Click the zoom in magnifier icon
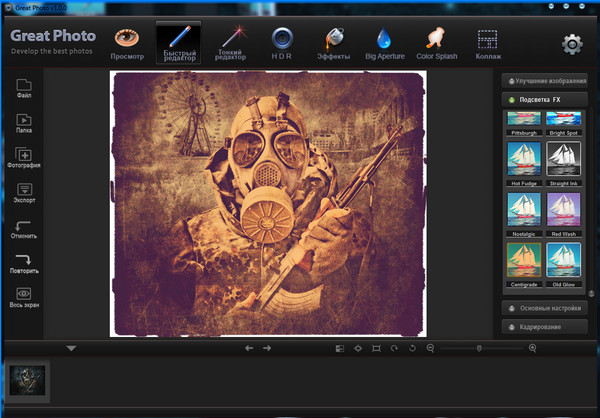The image size is (600, 418). [x=532, y=348]
